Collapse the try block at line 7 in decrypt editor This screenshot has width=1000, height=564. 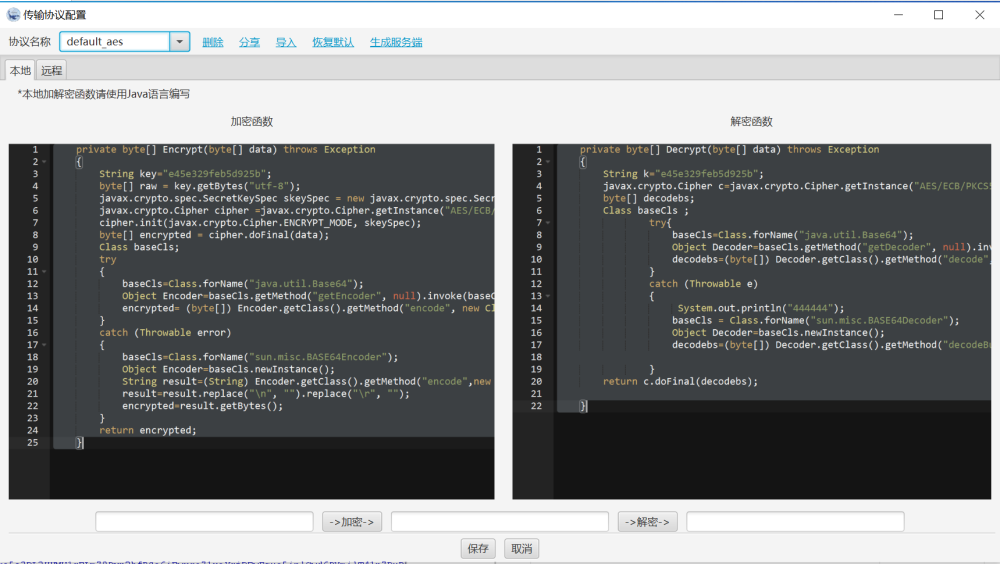click(547, 223)
